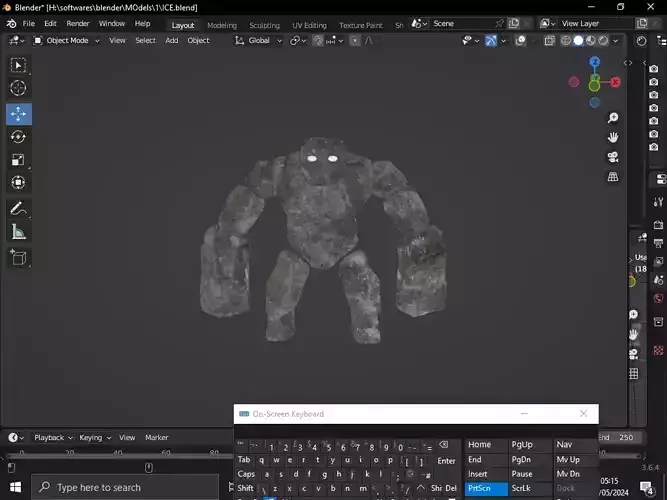Screen dimensions: 667x500
Task: Select the Annotate pencil tool
Action: [18, 209]
